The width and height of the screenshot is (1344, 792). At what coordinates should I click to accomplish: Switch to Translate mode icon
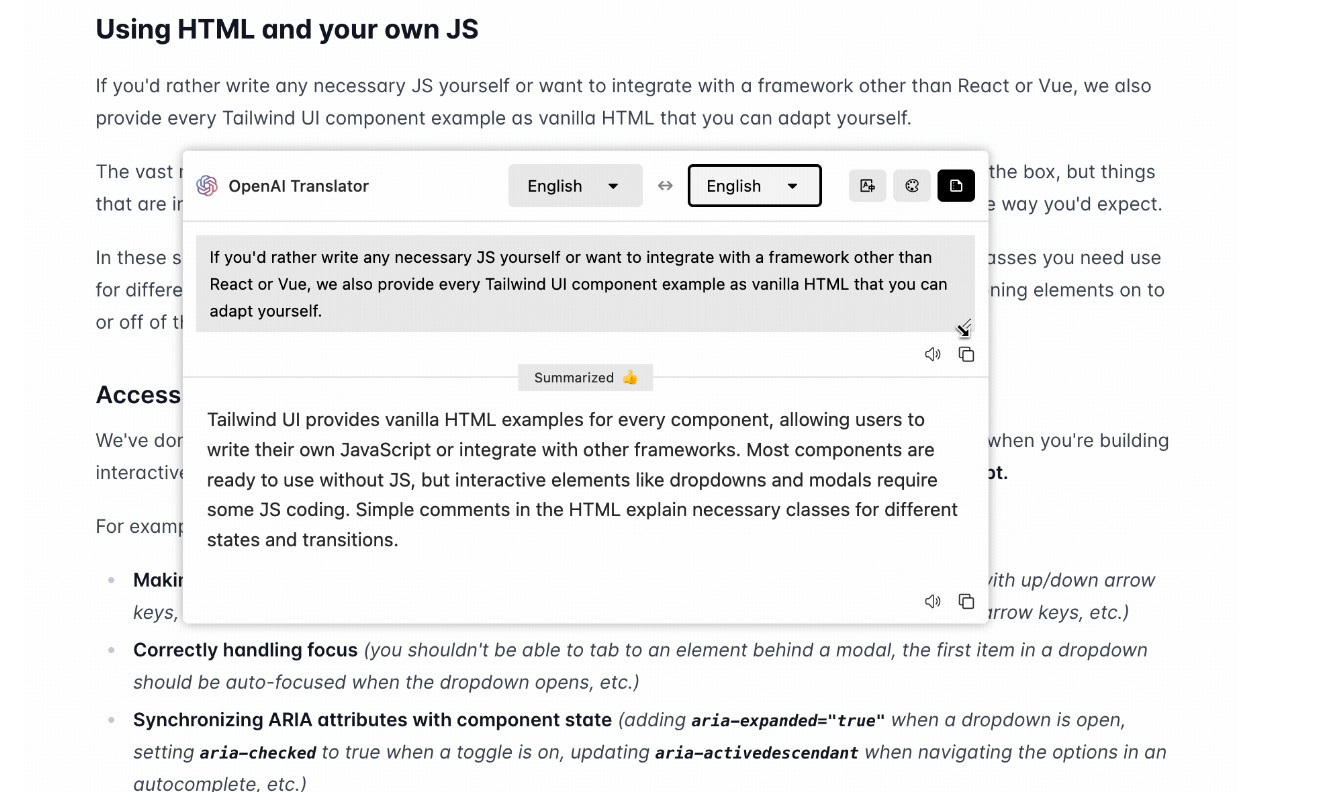click(x=867, y=186)
